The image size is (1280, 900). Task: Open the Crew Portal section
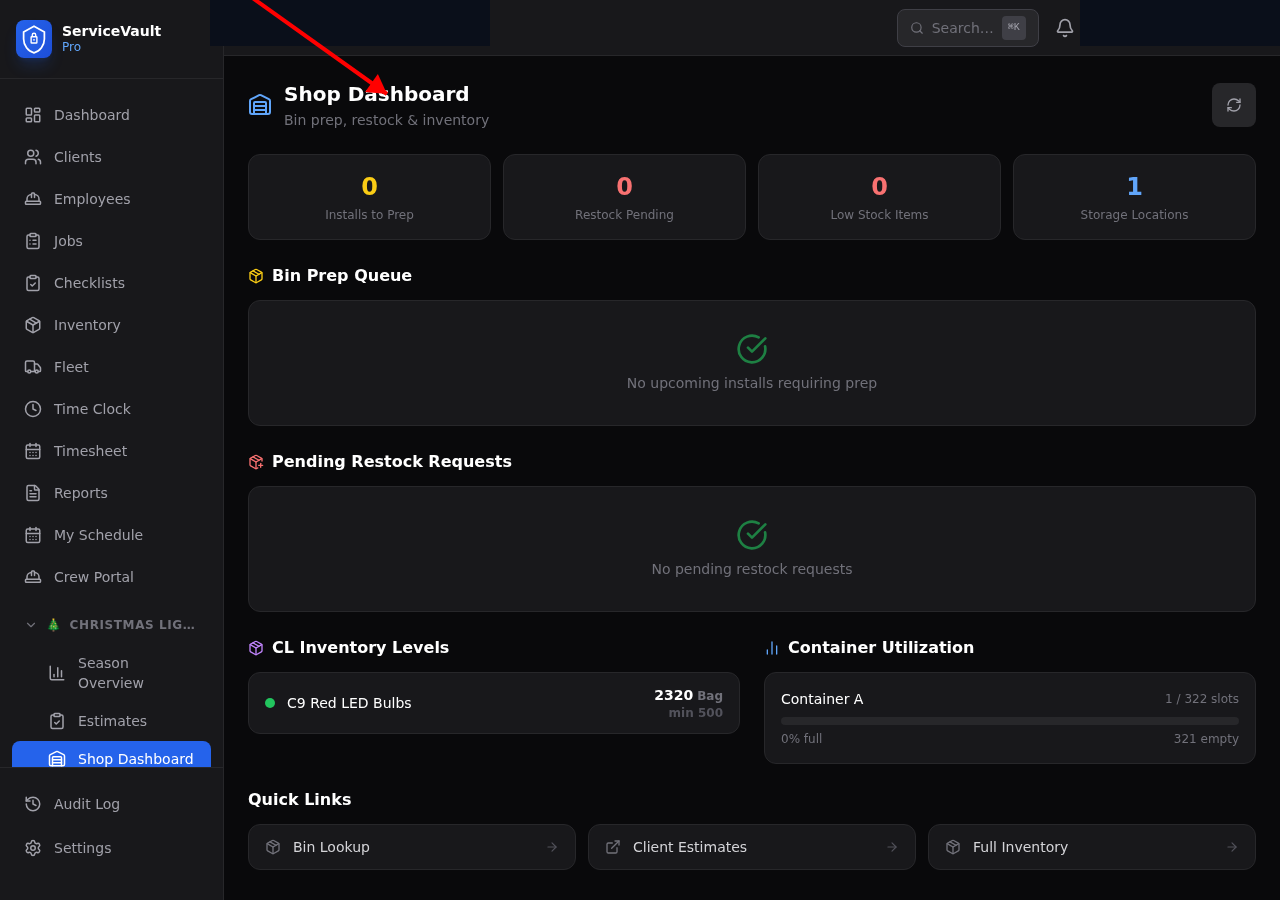[x=93, y=576]
